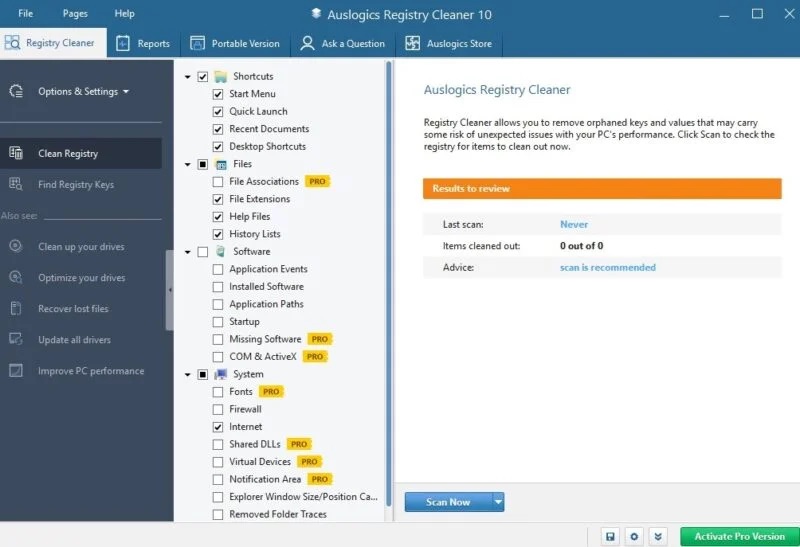
Task: Click the Find Registry Keys icon
Action: point(16,184)
